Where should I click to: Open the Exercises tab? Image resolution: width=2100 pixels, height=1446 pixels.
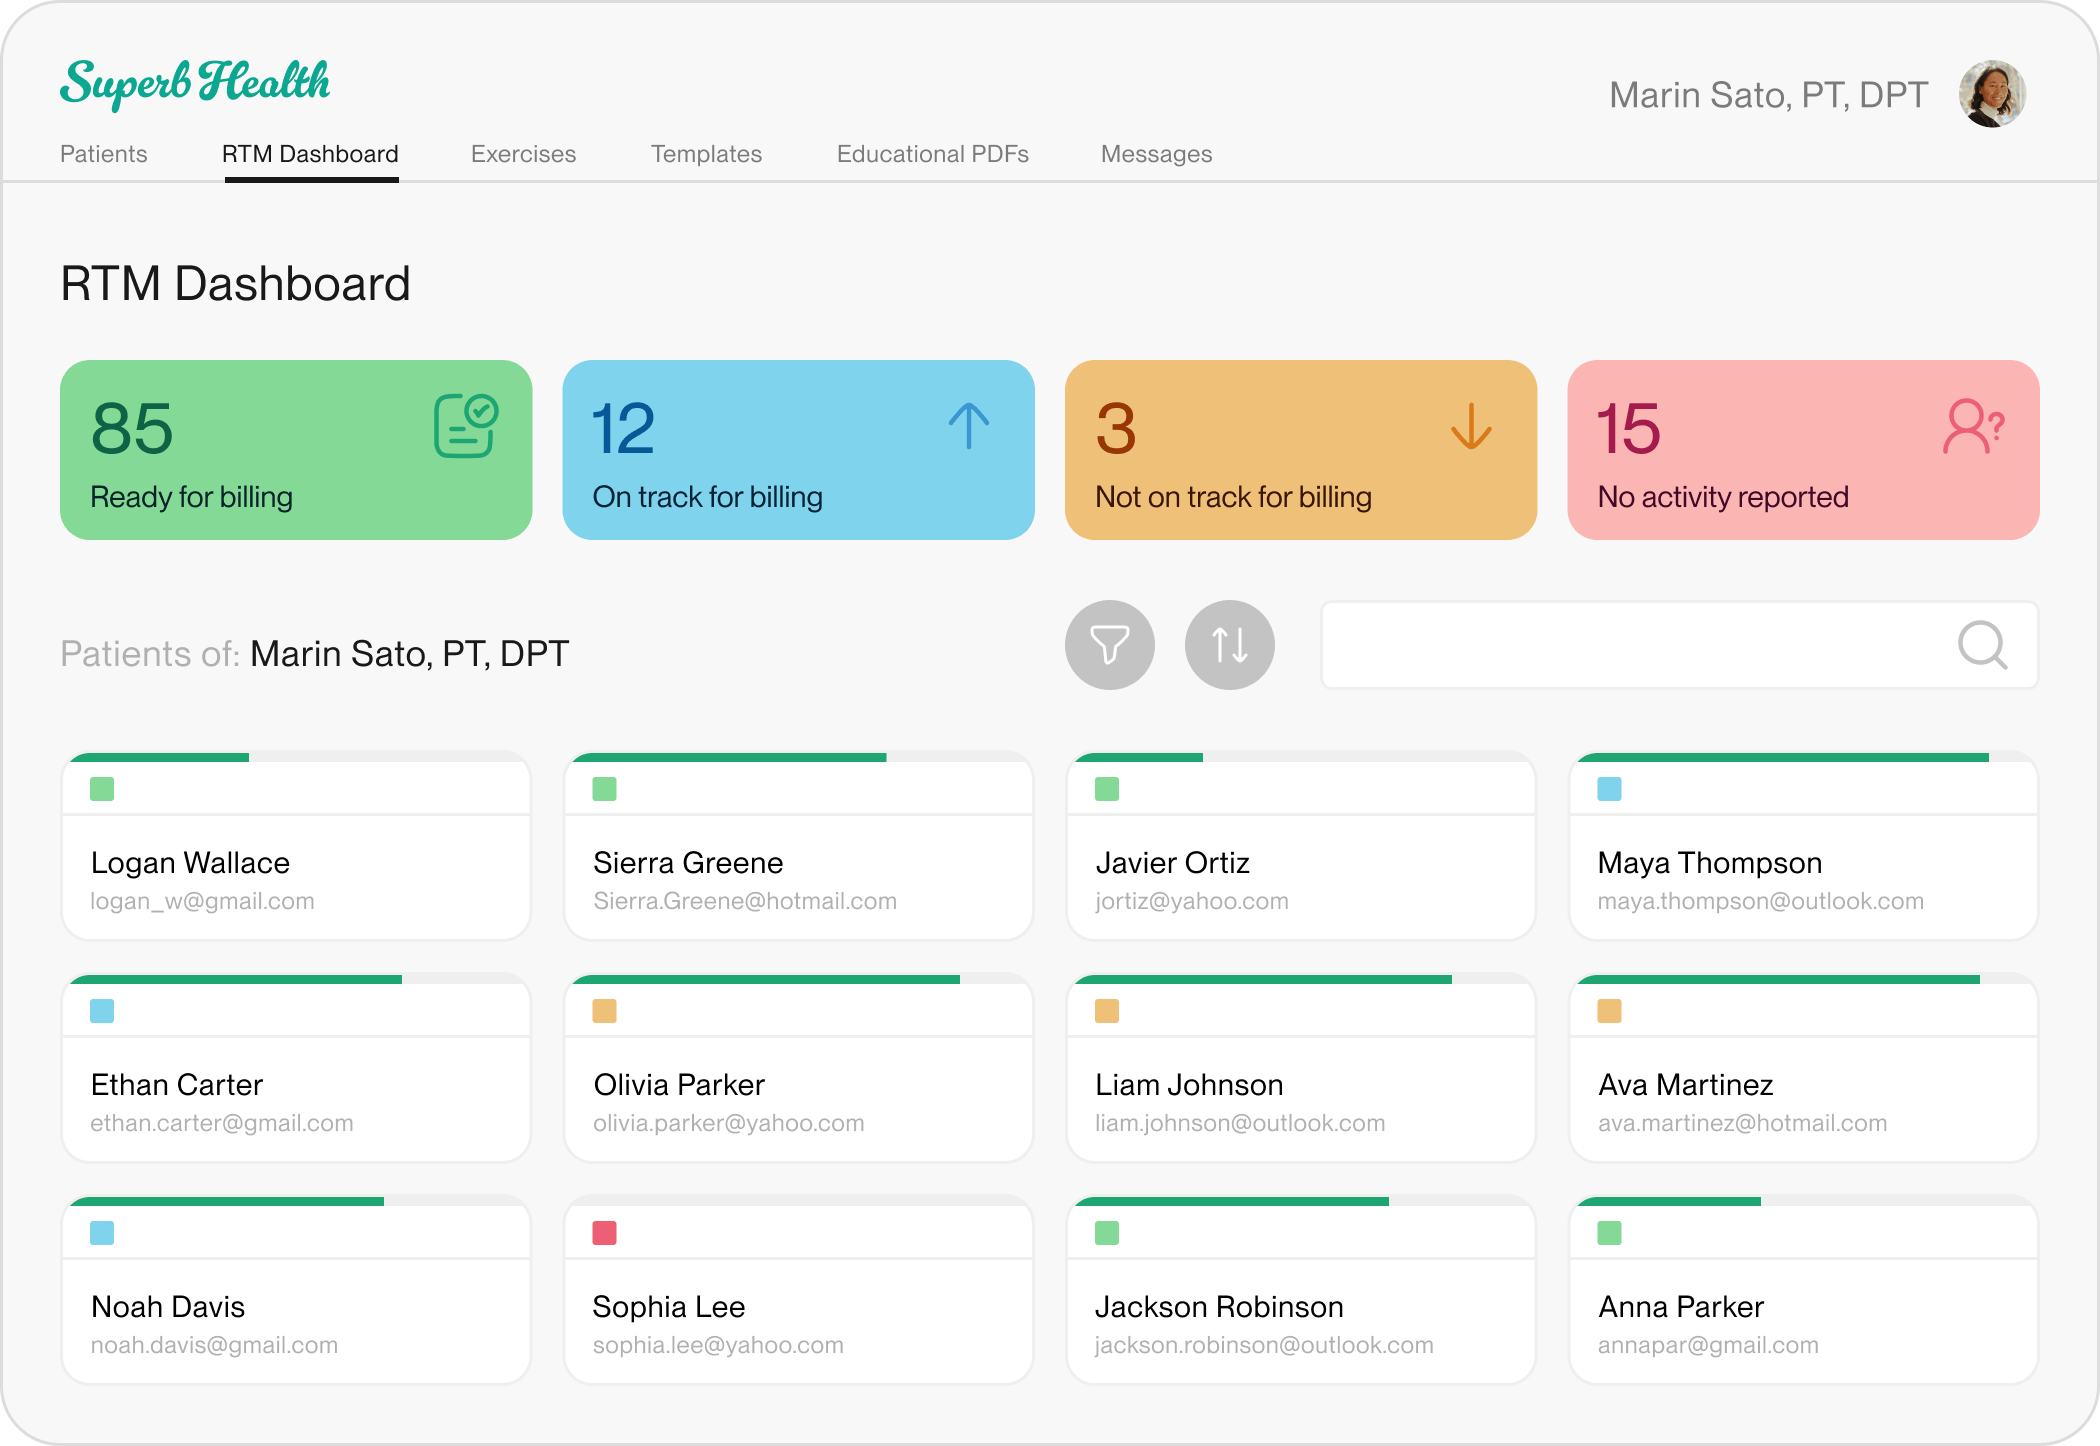pyautogui.click(x=523, y=154)
